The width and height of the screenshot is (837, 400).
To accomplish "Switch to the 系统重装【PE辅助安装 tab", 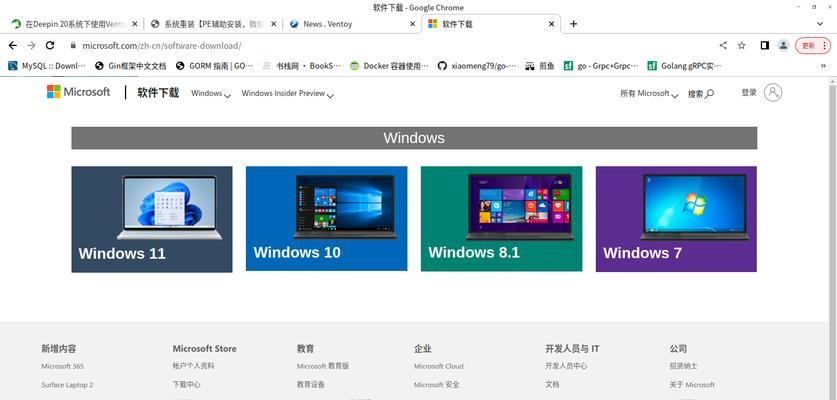I will [x=213, y=24].
